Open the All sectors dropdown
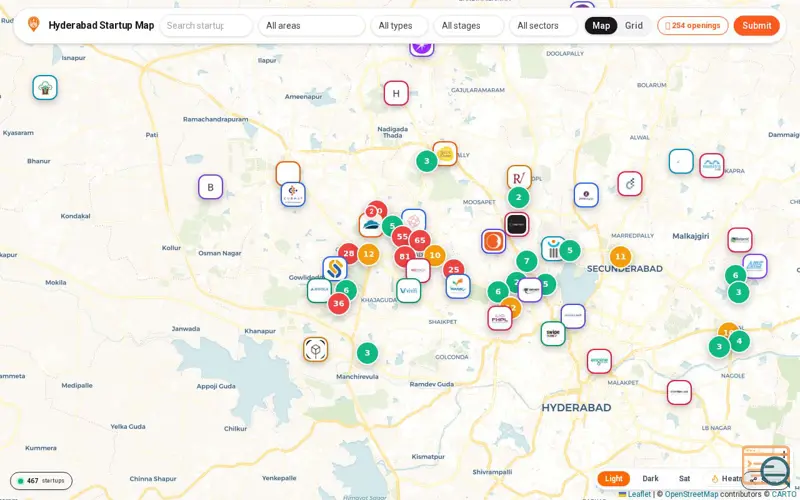The image size is (800, 500). pyautogui.click(x=543, y=26)
